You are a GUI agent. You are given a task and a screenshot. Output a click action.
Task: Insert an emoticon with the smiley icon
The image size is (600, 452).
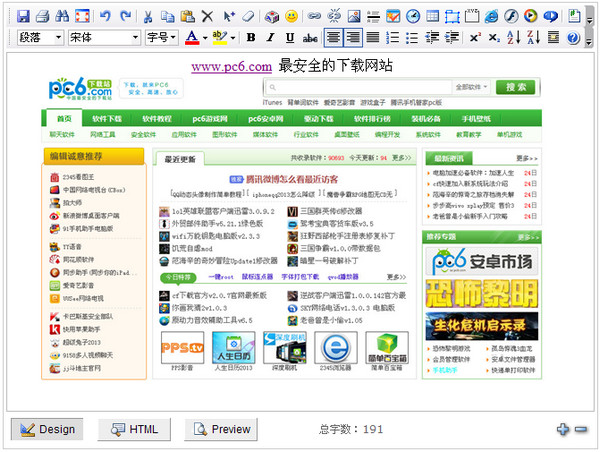292,16
